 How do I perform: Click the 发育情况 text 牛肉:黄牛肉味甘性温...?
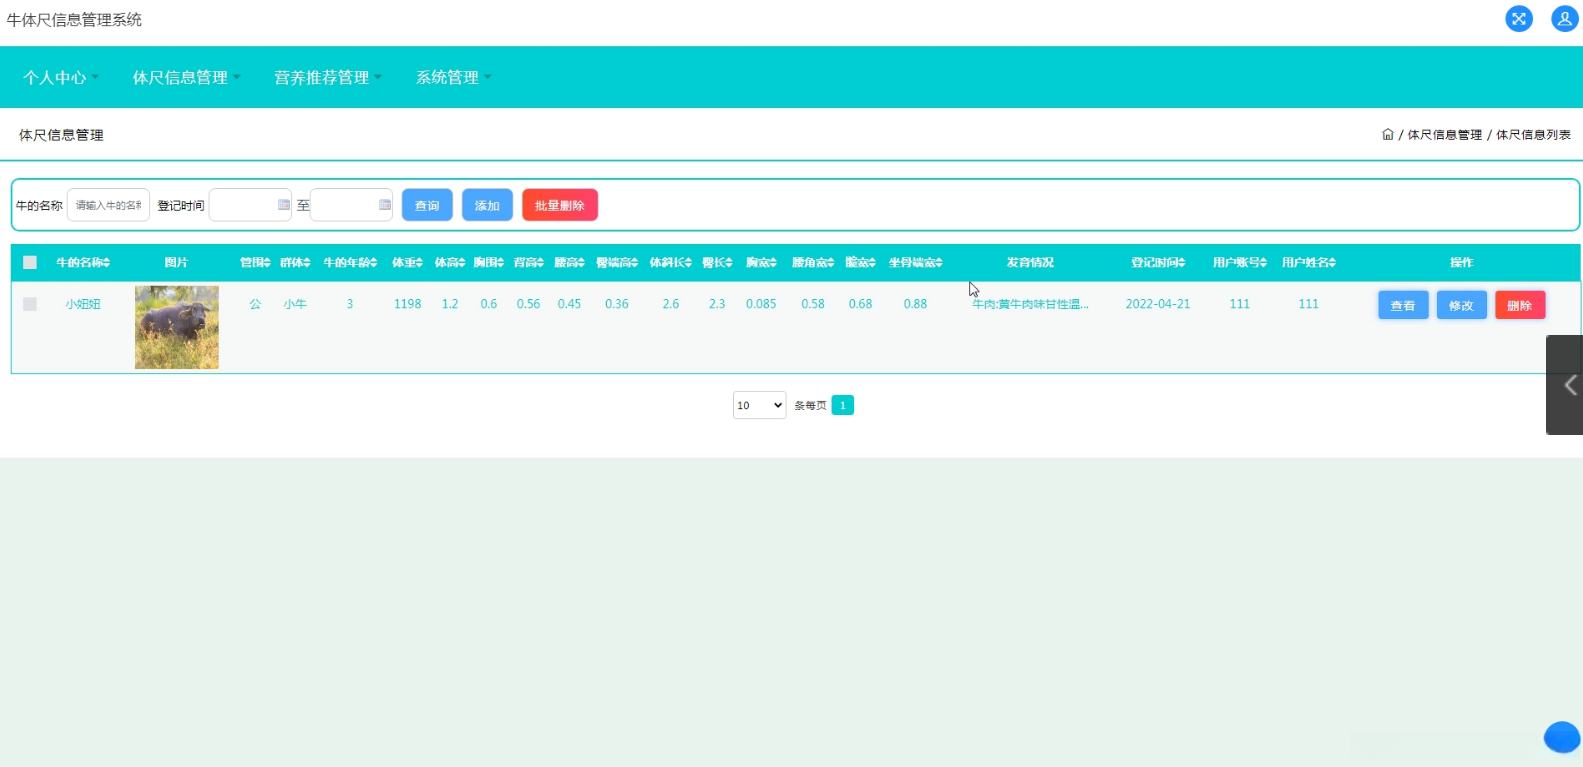coord(1030,304)
